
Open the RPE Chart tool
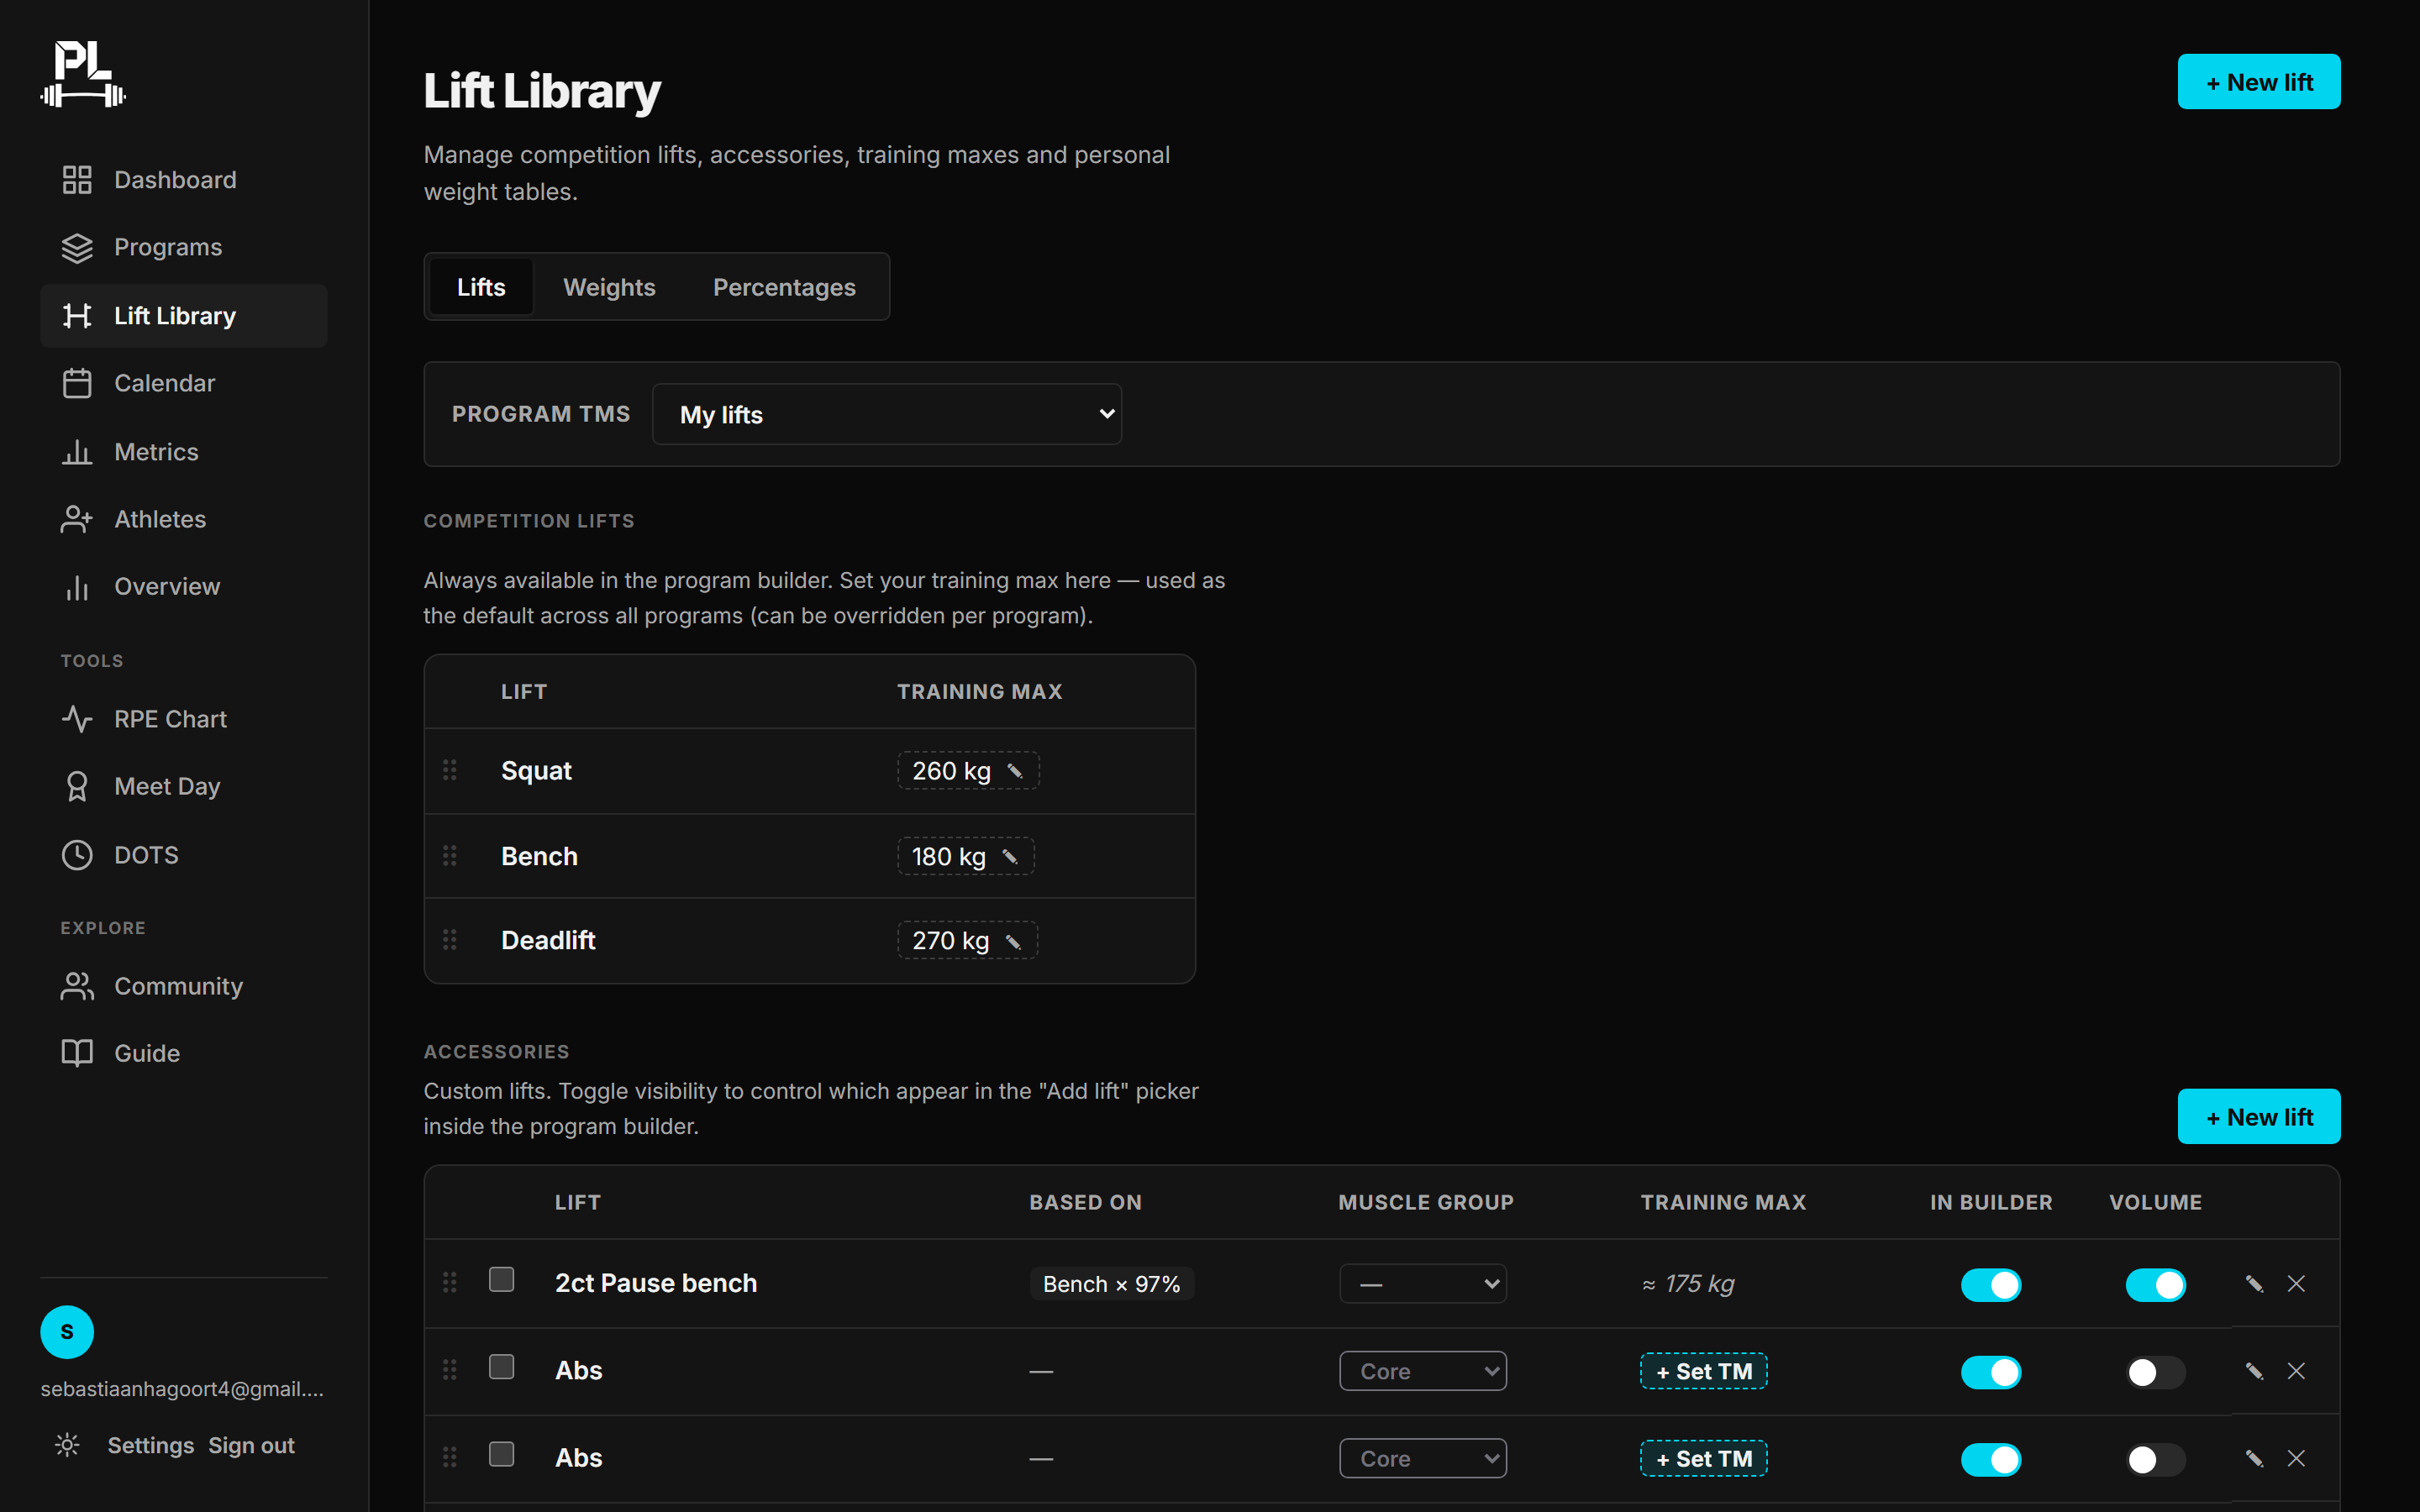(183, 719)
